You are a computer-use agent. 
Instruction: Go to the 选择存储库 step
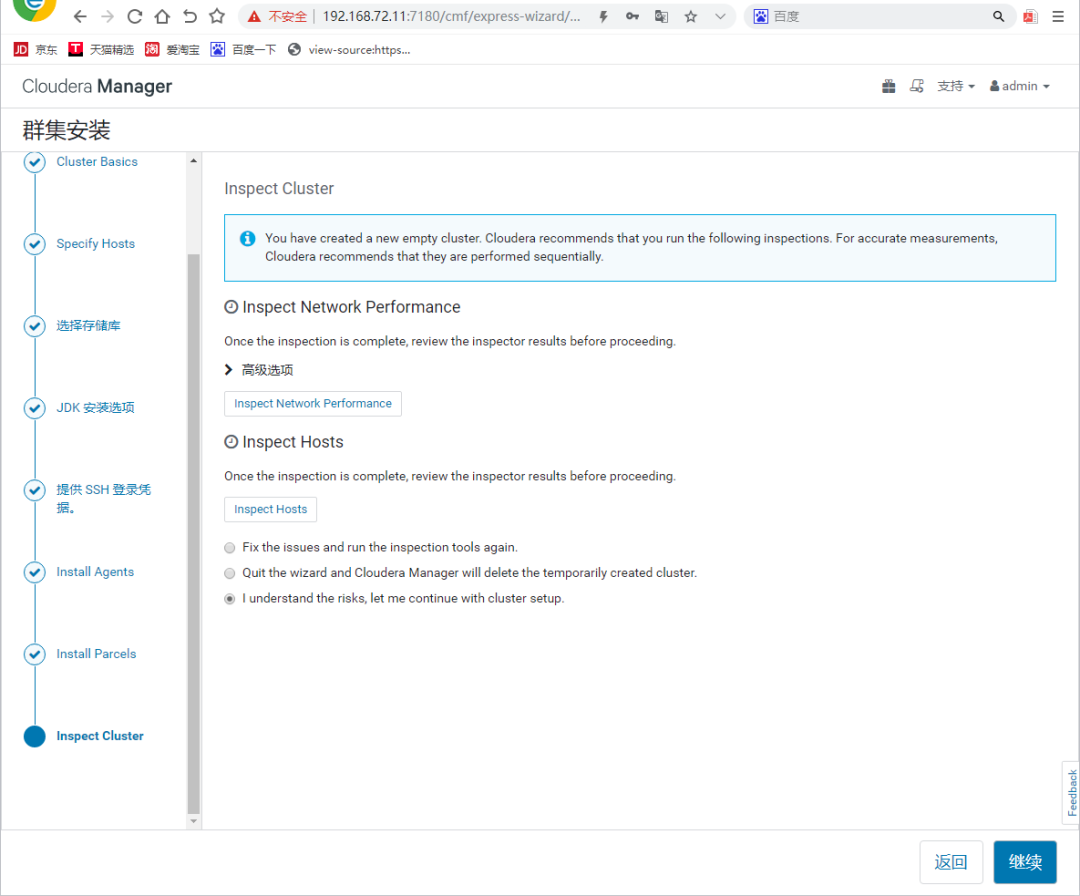[88, 326]
